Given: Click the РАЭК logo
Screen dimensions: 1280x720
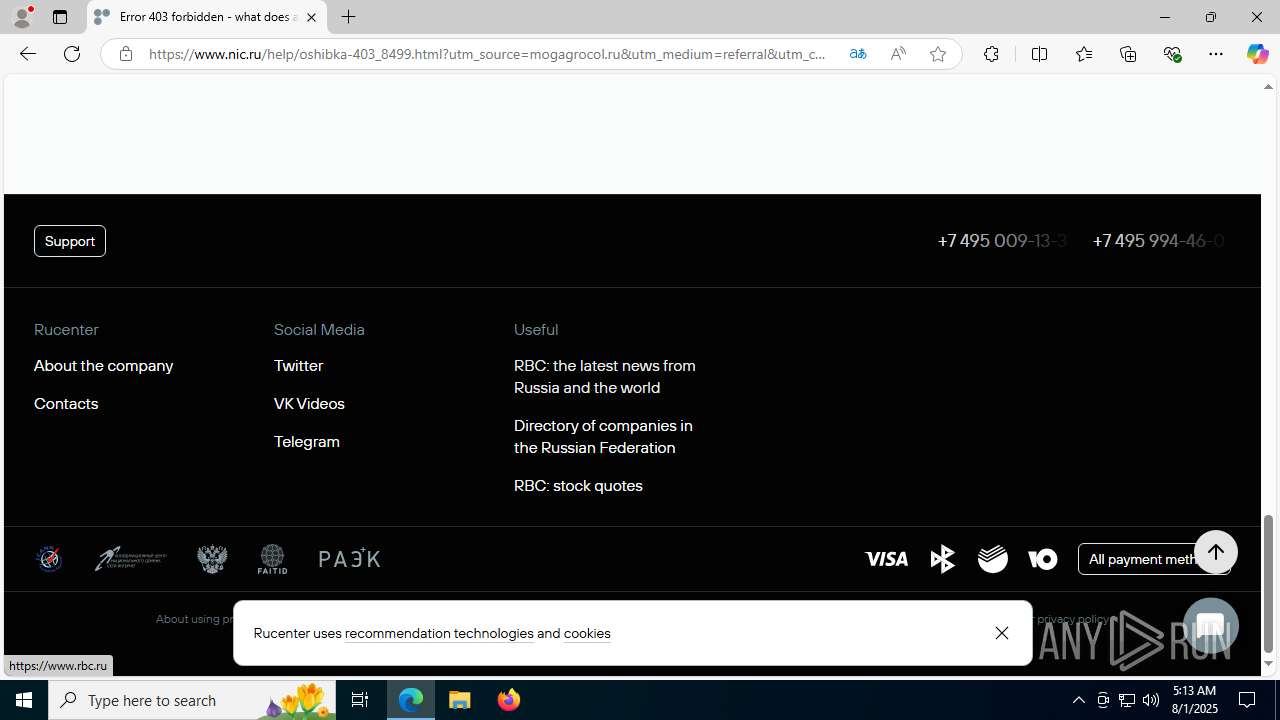Looking at the screenshot, I should (350, 559).
